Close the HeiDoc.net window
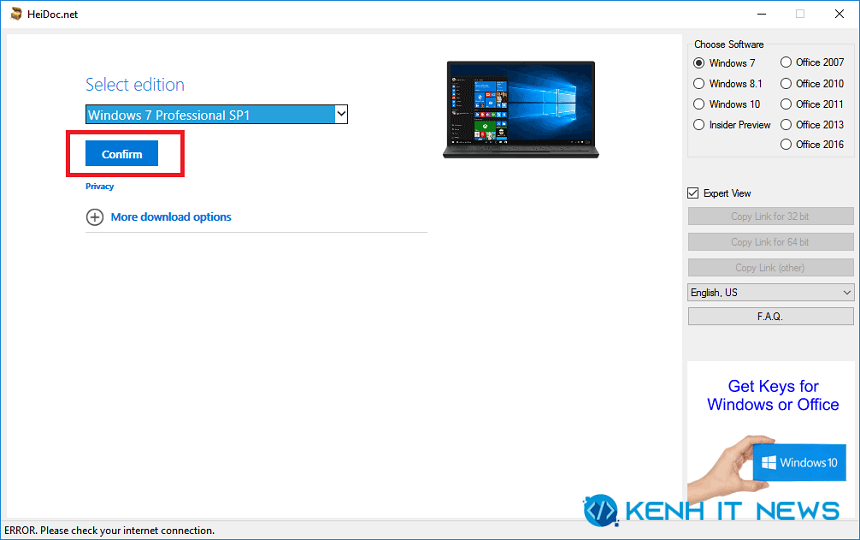860x540 pixels. (x=839, y=14)
